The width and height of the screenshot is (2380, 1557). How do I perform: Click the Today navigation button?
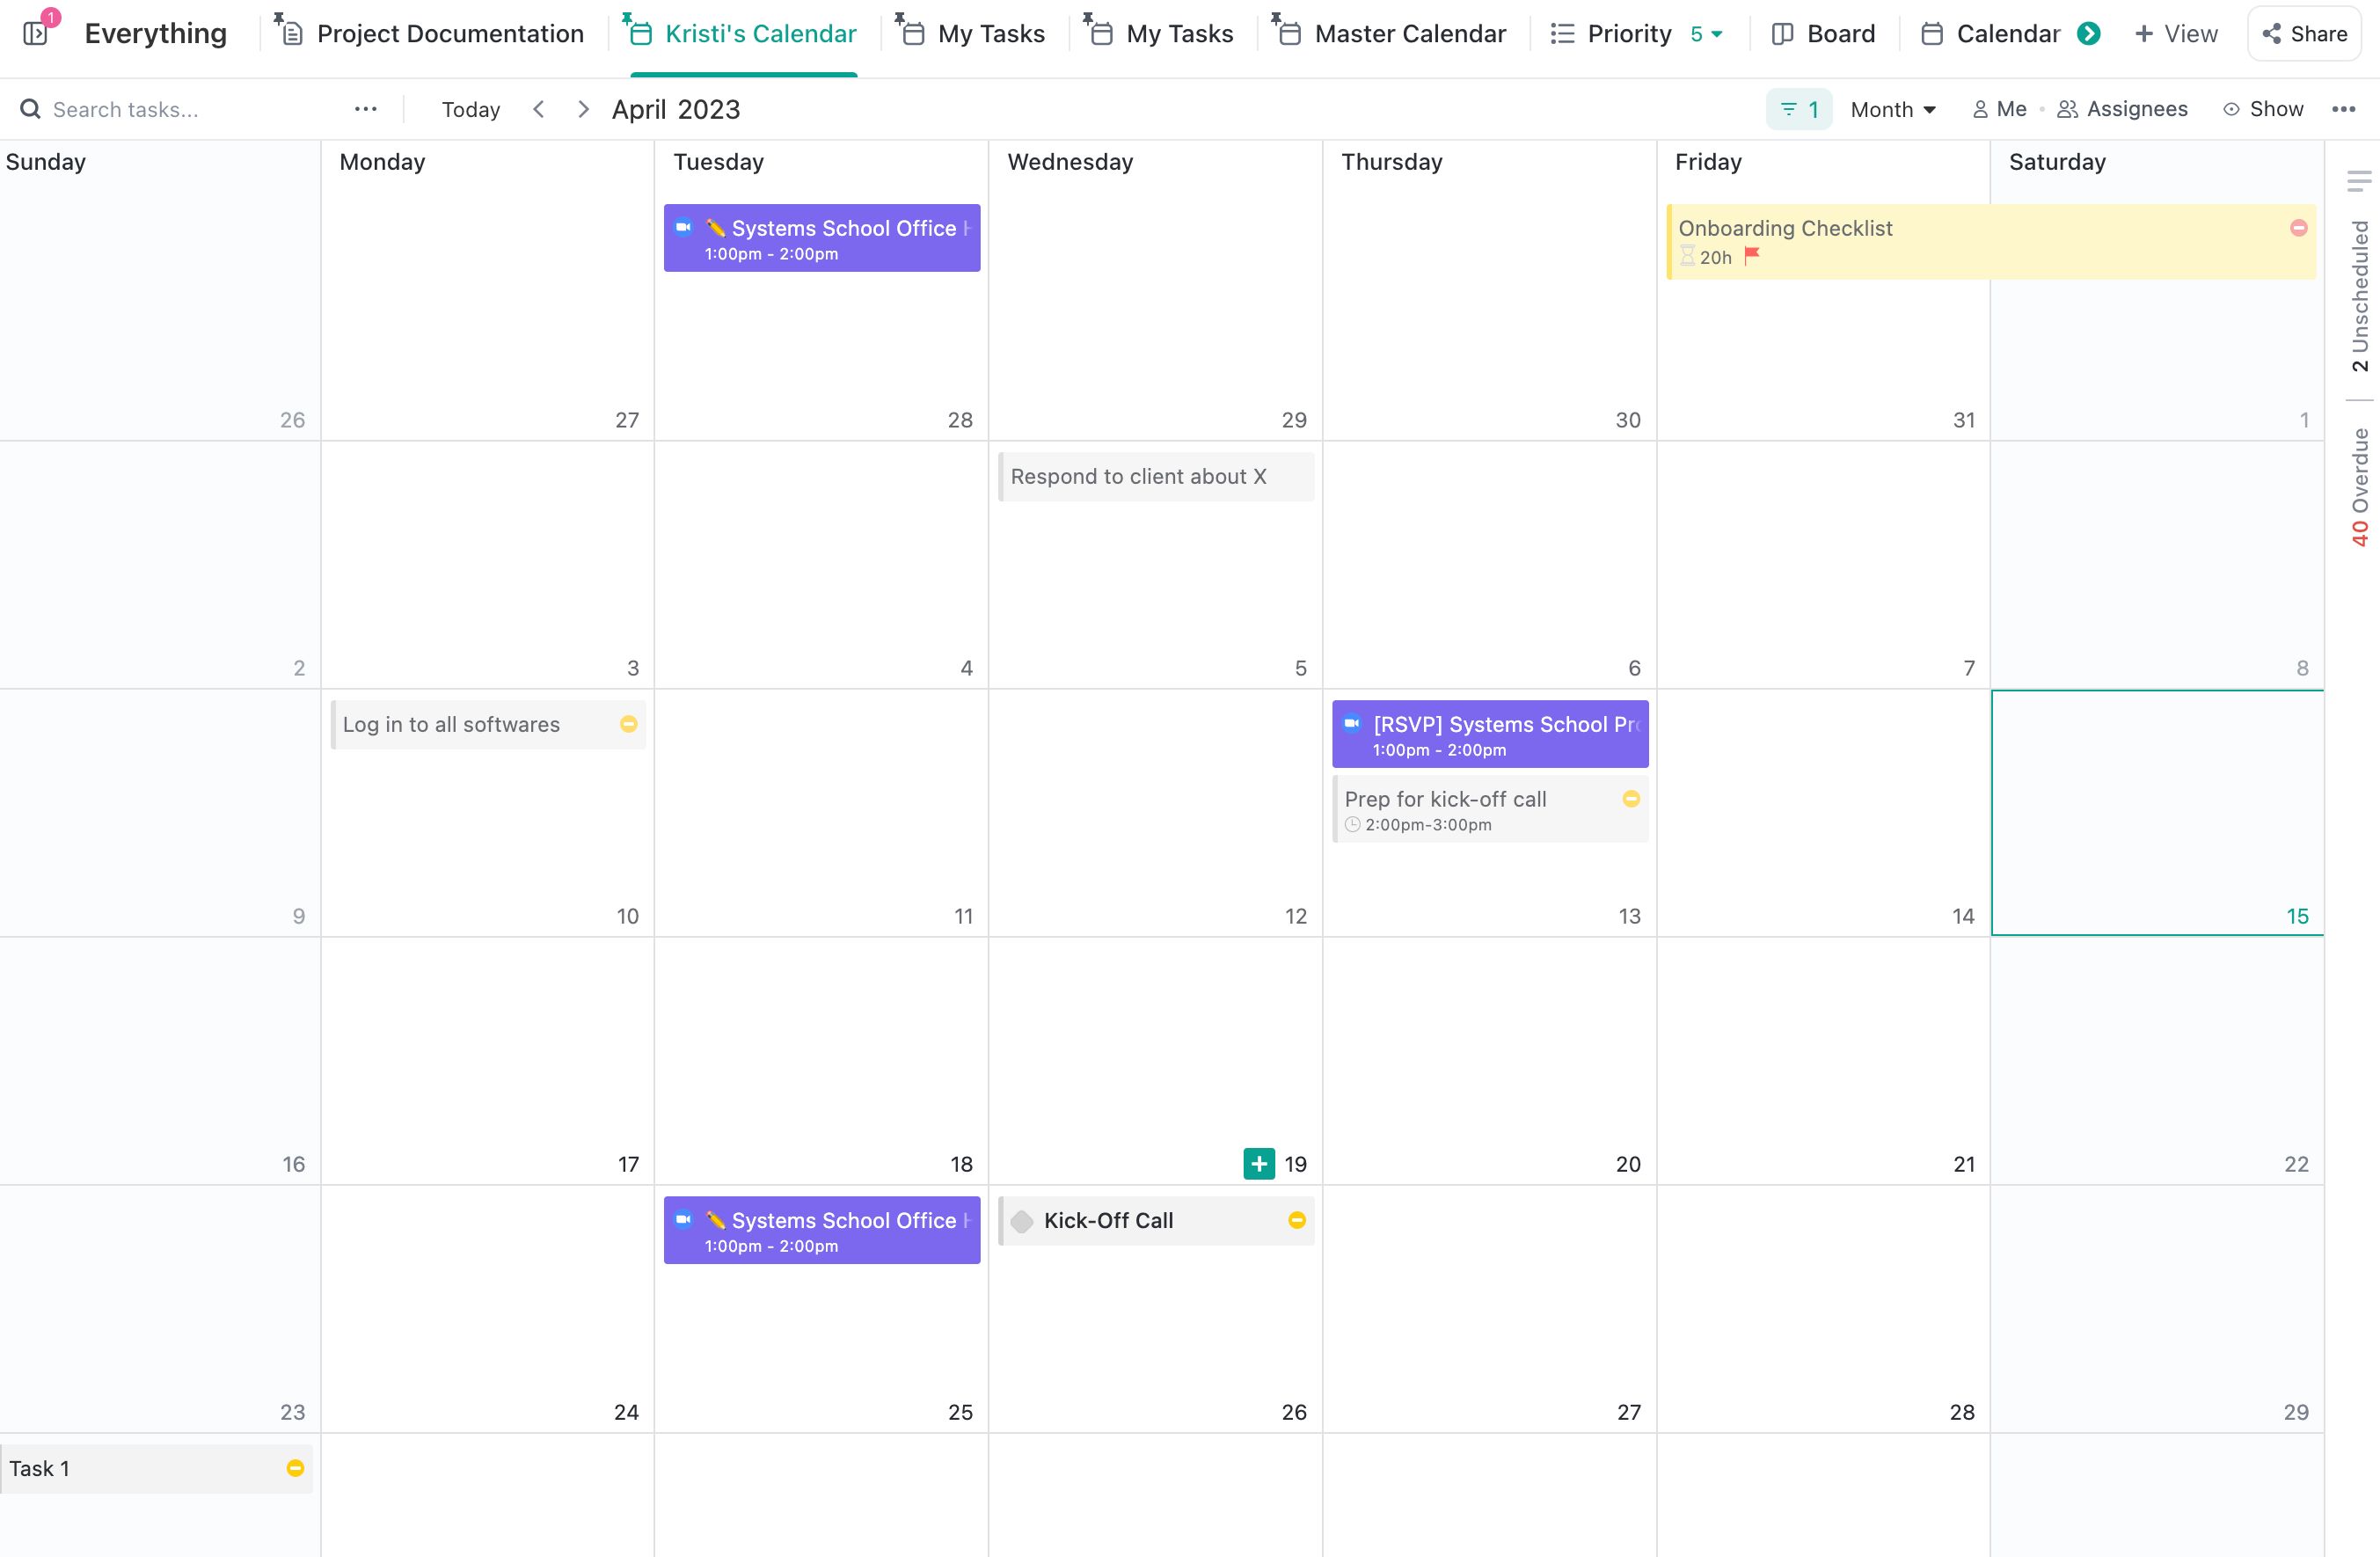469,109
